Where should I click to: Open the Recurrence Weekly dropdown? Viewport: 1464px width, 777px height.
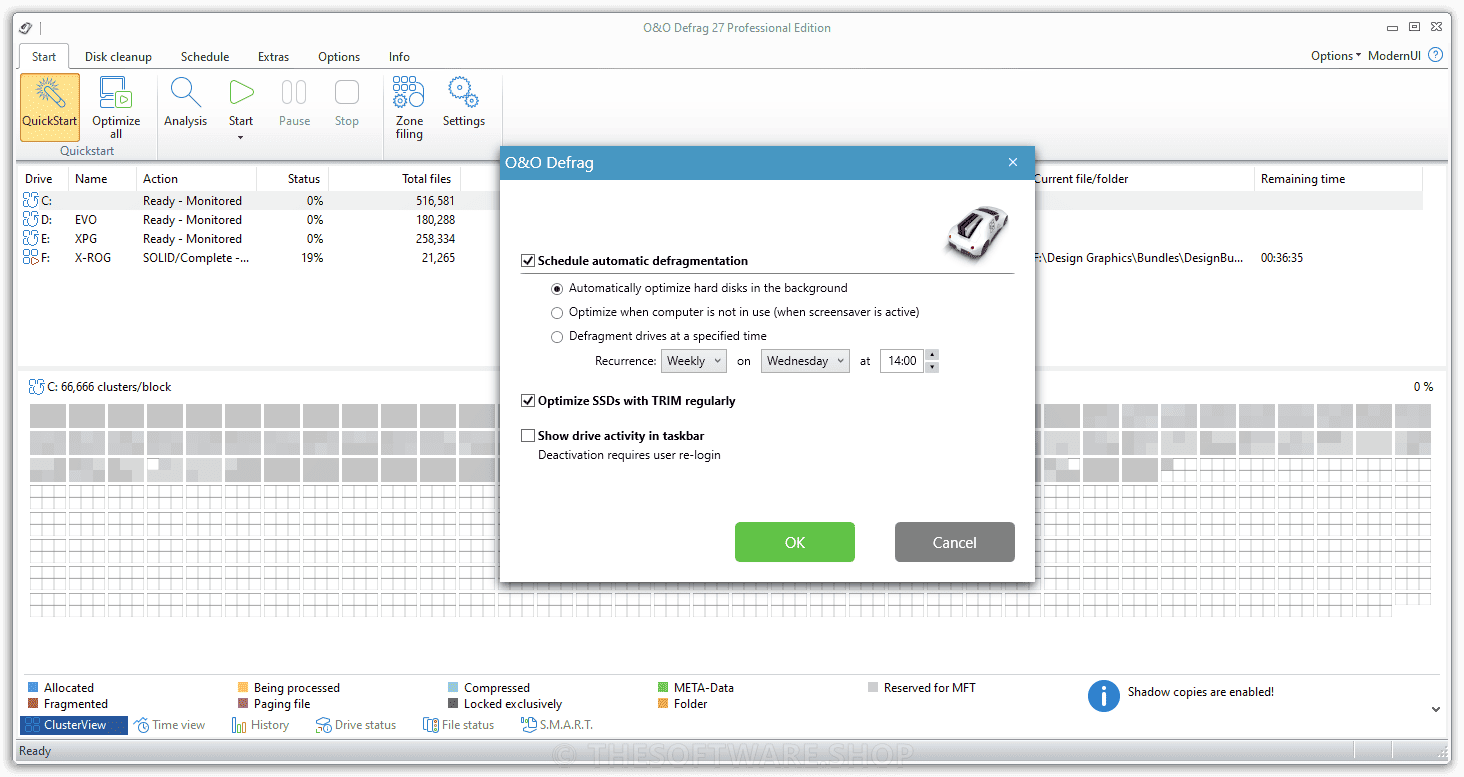(x=693, y=361)
